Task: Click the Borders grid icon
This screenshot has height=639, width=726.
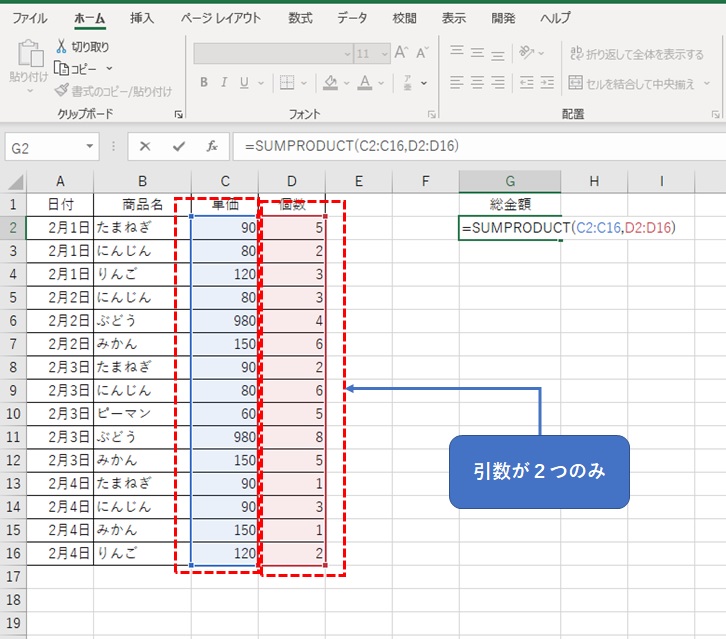Action: (287, 83)
